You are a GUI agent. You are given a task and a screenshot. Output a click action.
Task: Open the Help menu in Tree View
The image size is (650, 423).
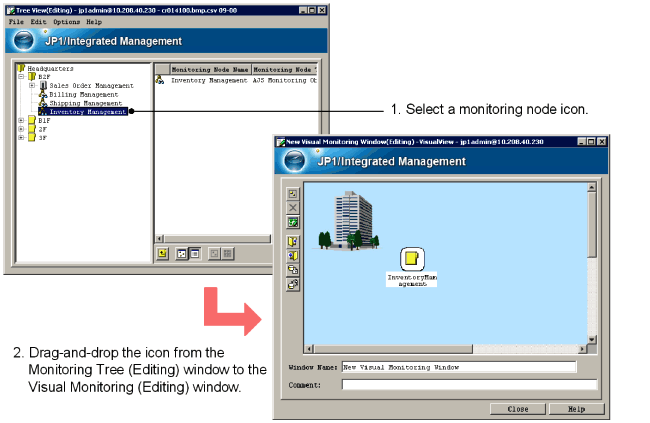[x=94, y=22]
